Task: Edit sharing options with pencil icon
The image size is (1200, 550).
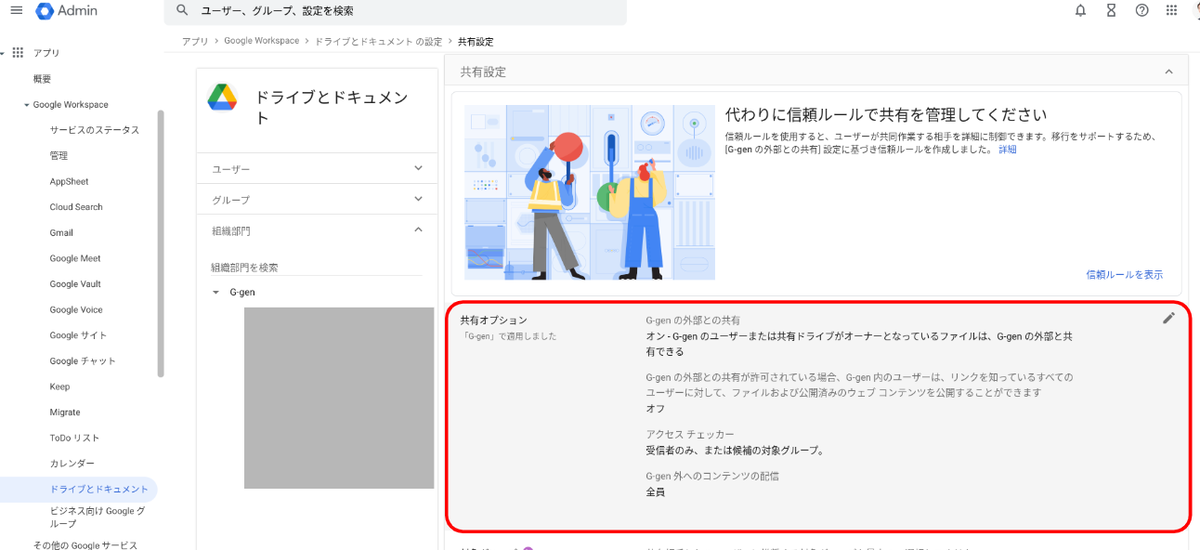Action: click(x=1169, y=318)
